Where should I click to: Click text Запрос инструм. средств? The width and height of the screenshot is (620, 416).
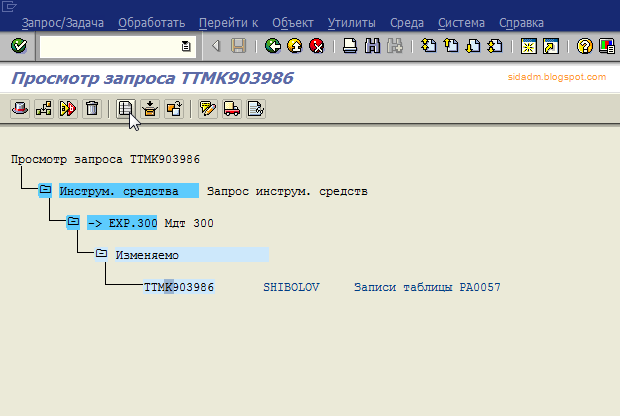(x=287, y=191)
